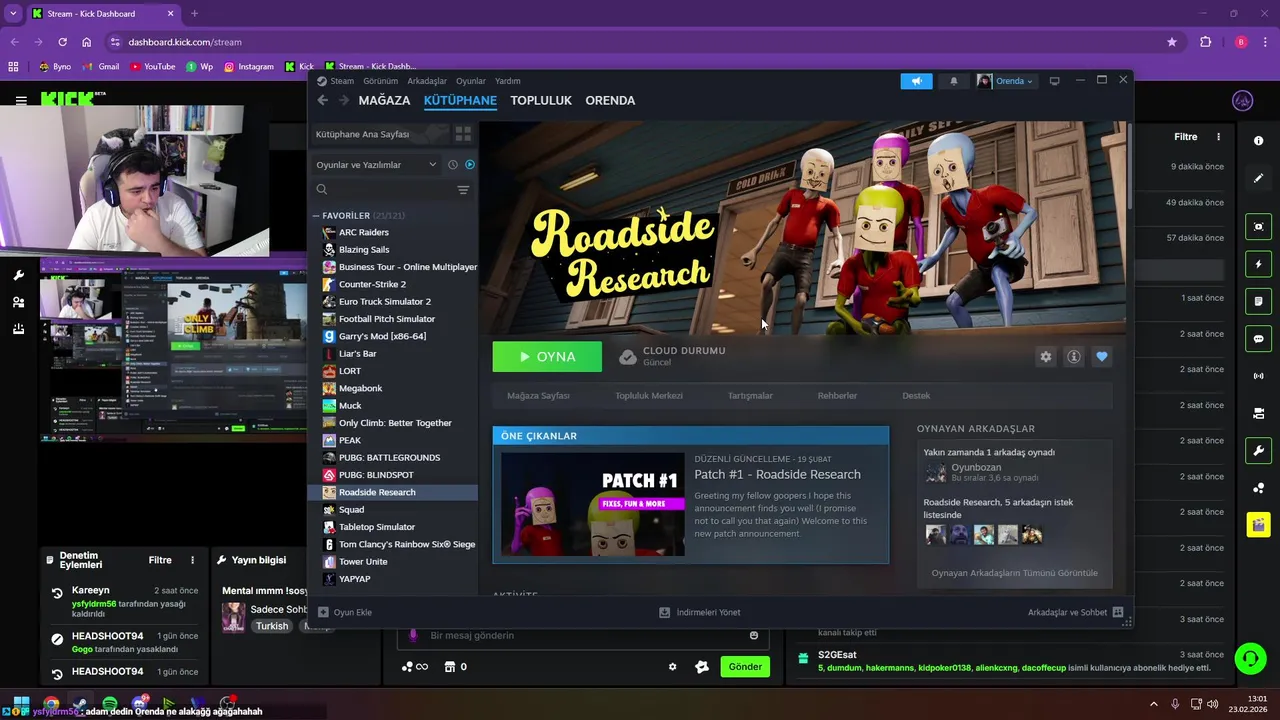Toggle stream preview widget in Kick sidebar

coord(1258,227)
